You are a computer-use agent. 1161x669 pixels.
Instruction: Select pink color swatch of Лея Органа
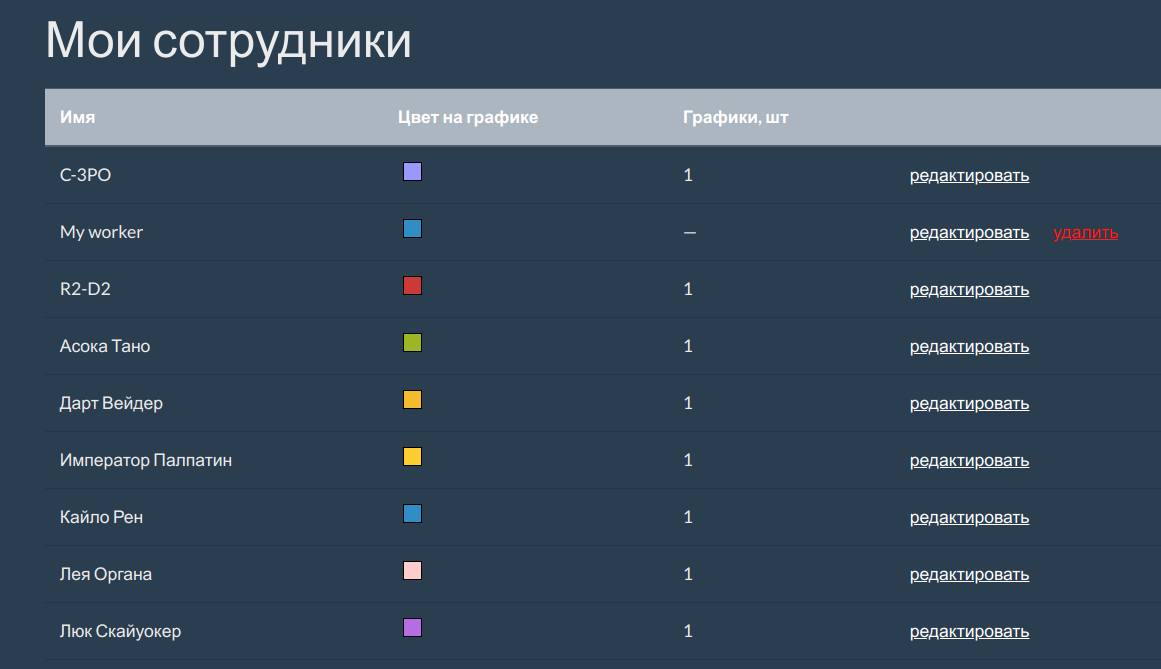click(x=412, y=571)
